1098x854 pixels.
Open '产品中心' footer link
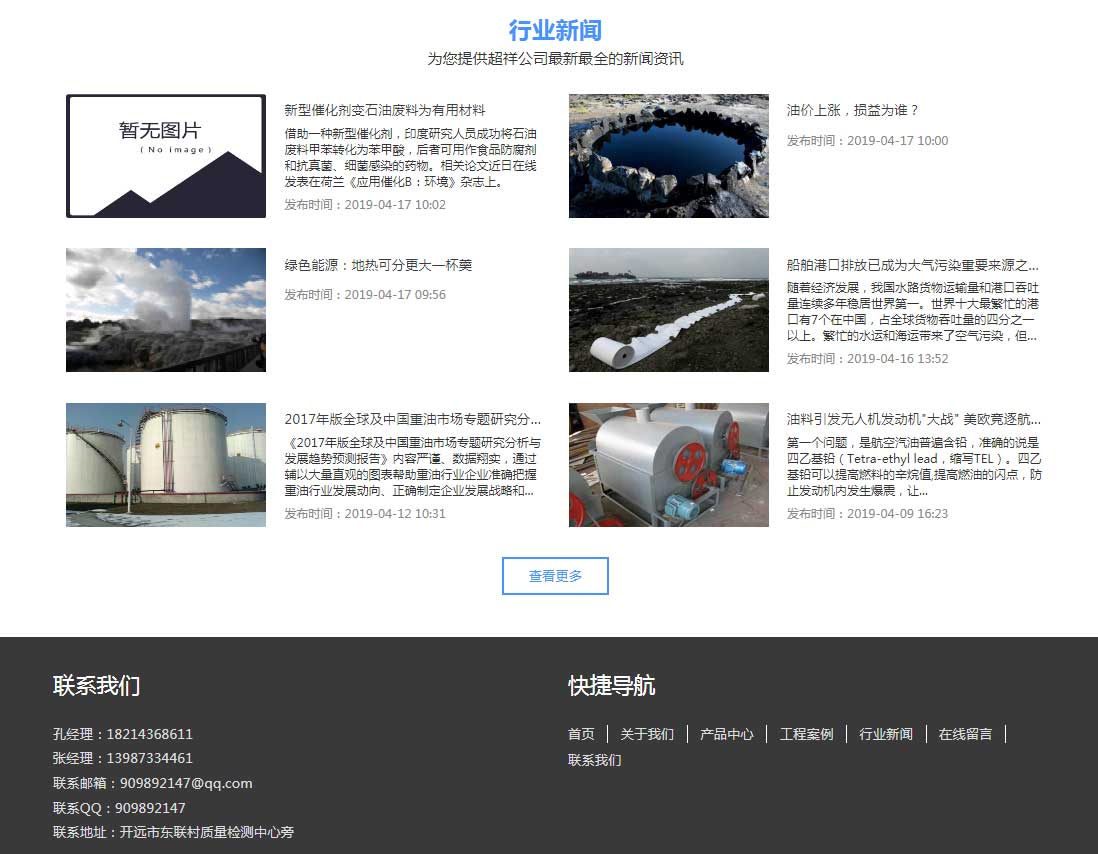tap(727, 734)
